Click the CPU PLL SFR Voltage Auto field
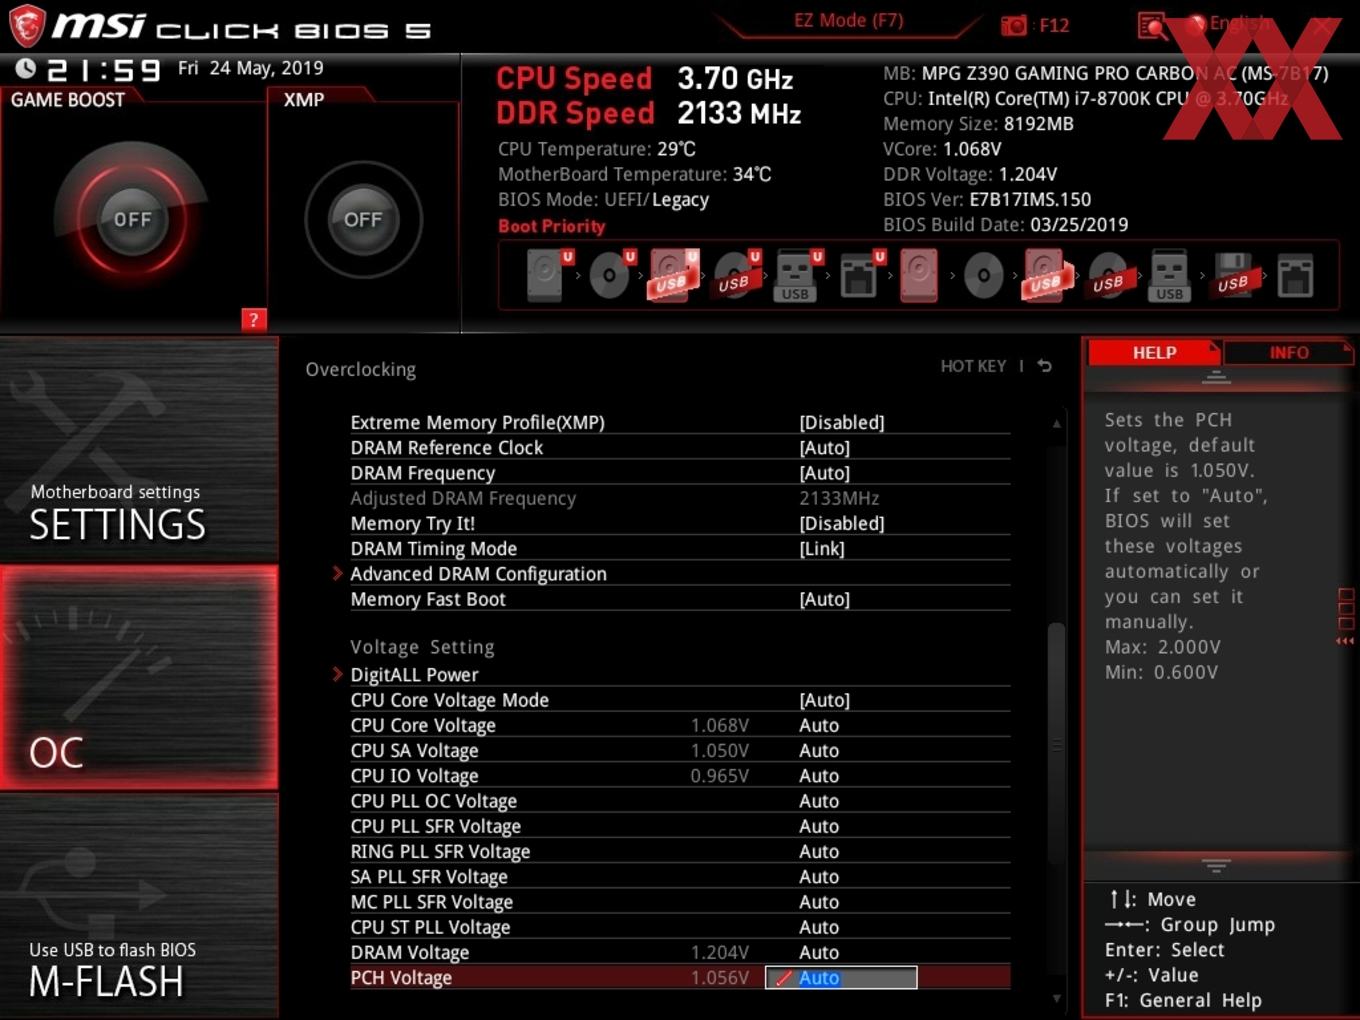The width and height of the screenshot is (1360, 1020). tap(819, 826)
